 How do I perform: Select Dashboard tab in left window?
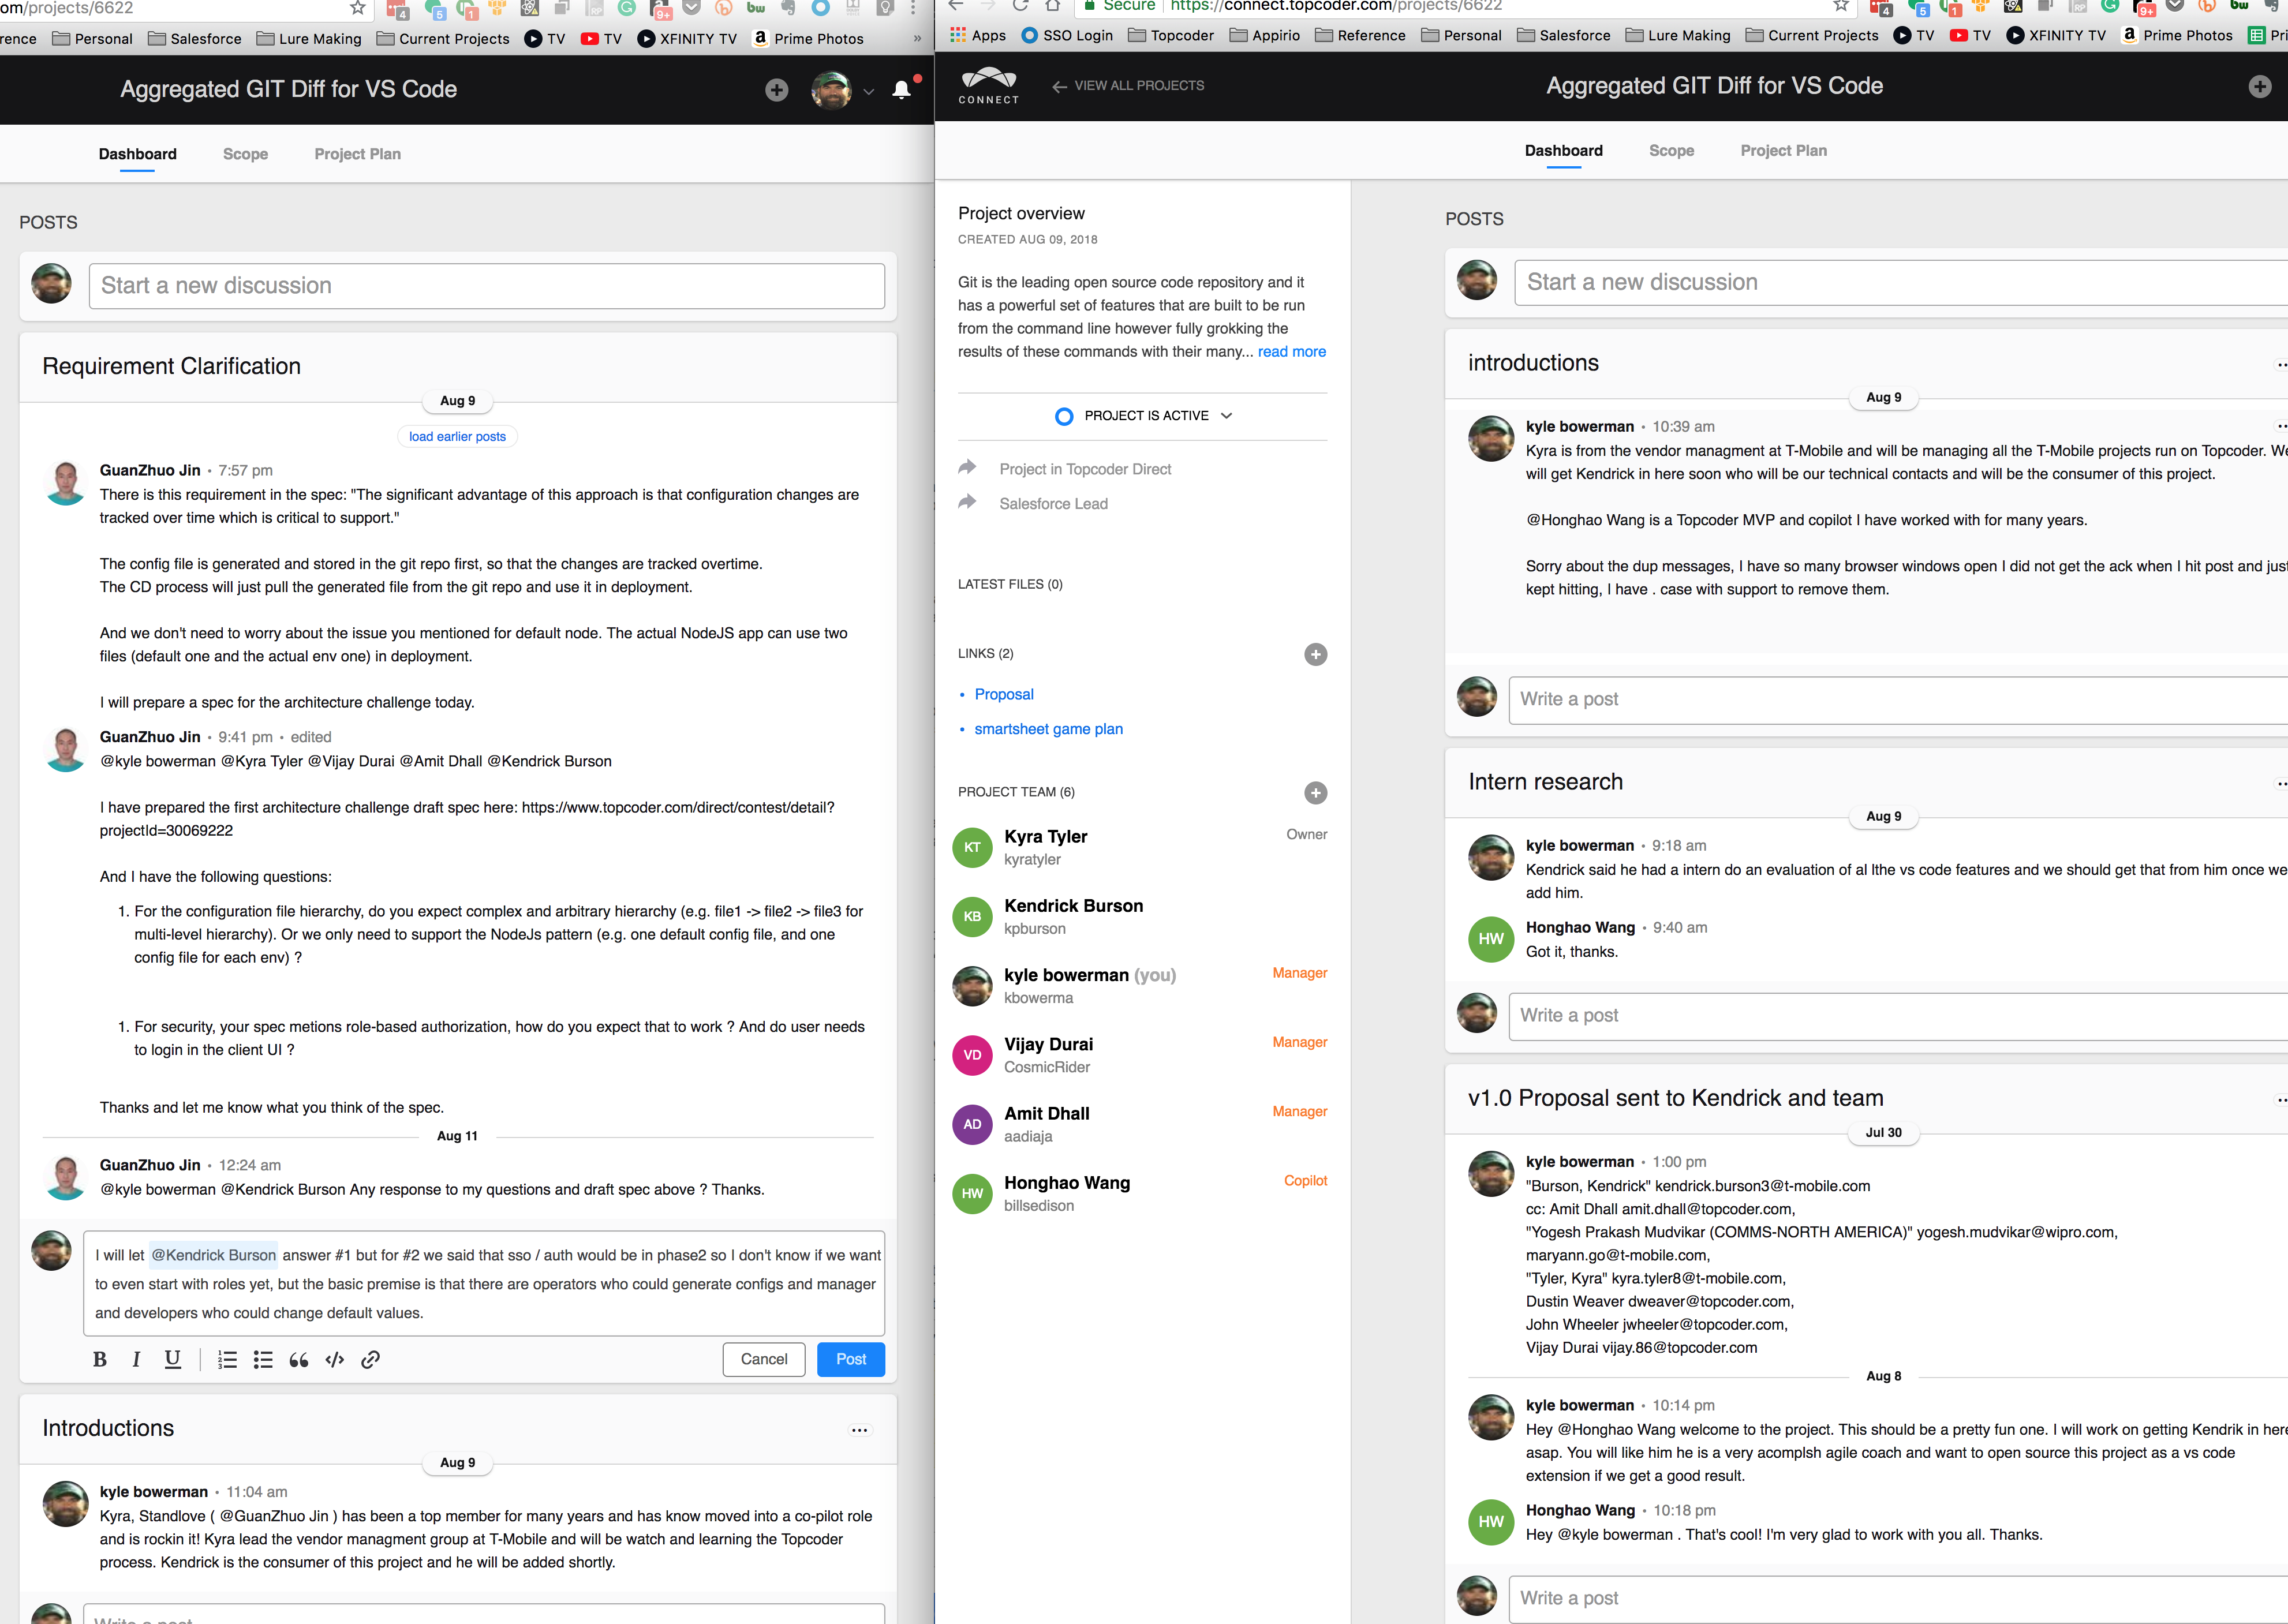coord(137,154)
